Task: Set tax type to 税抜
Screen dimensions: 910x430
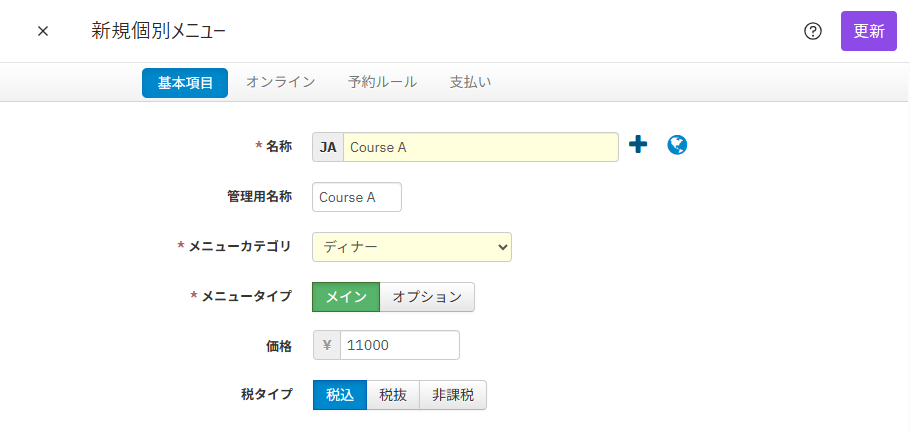Action: coord(393,395)
